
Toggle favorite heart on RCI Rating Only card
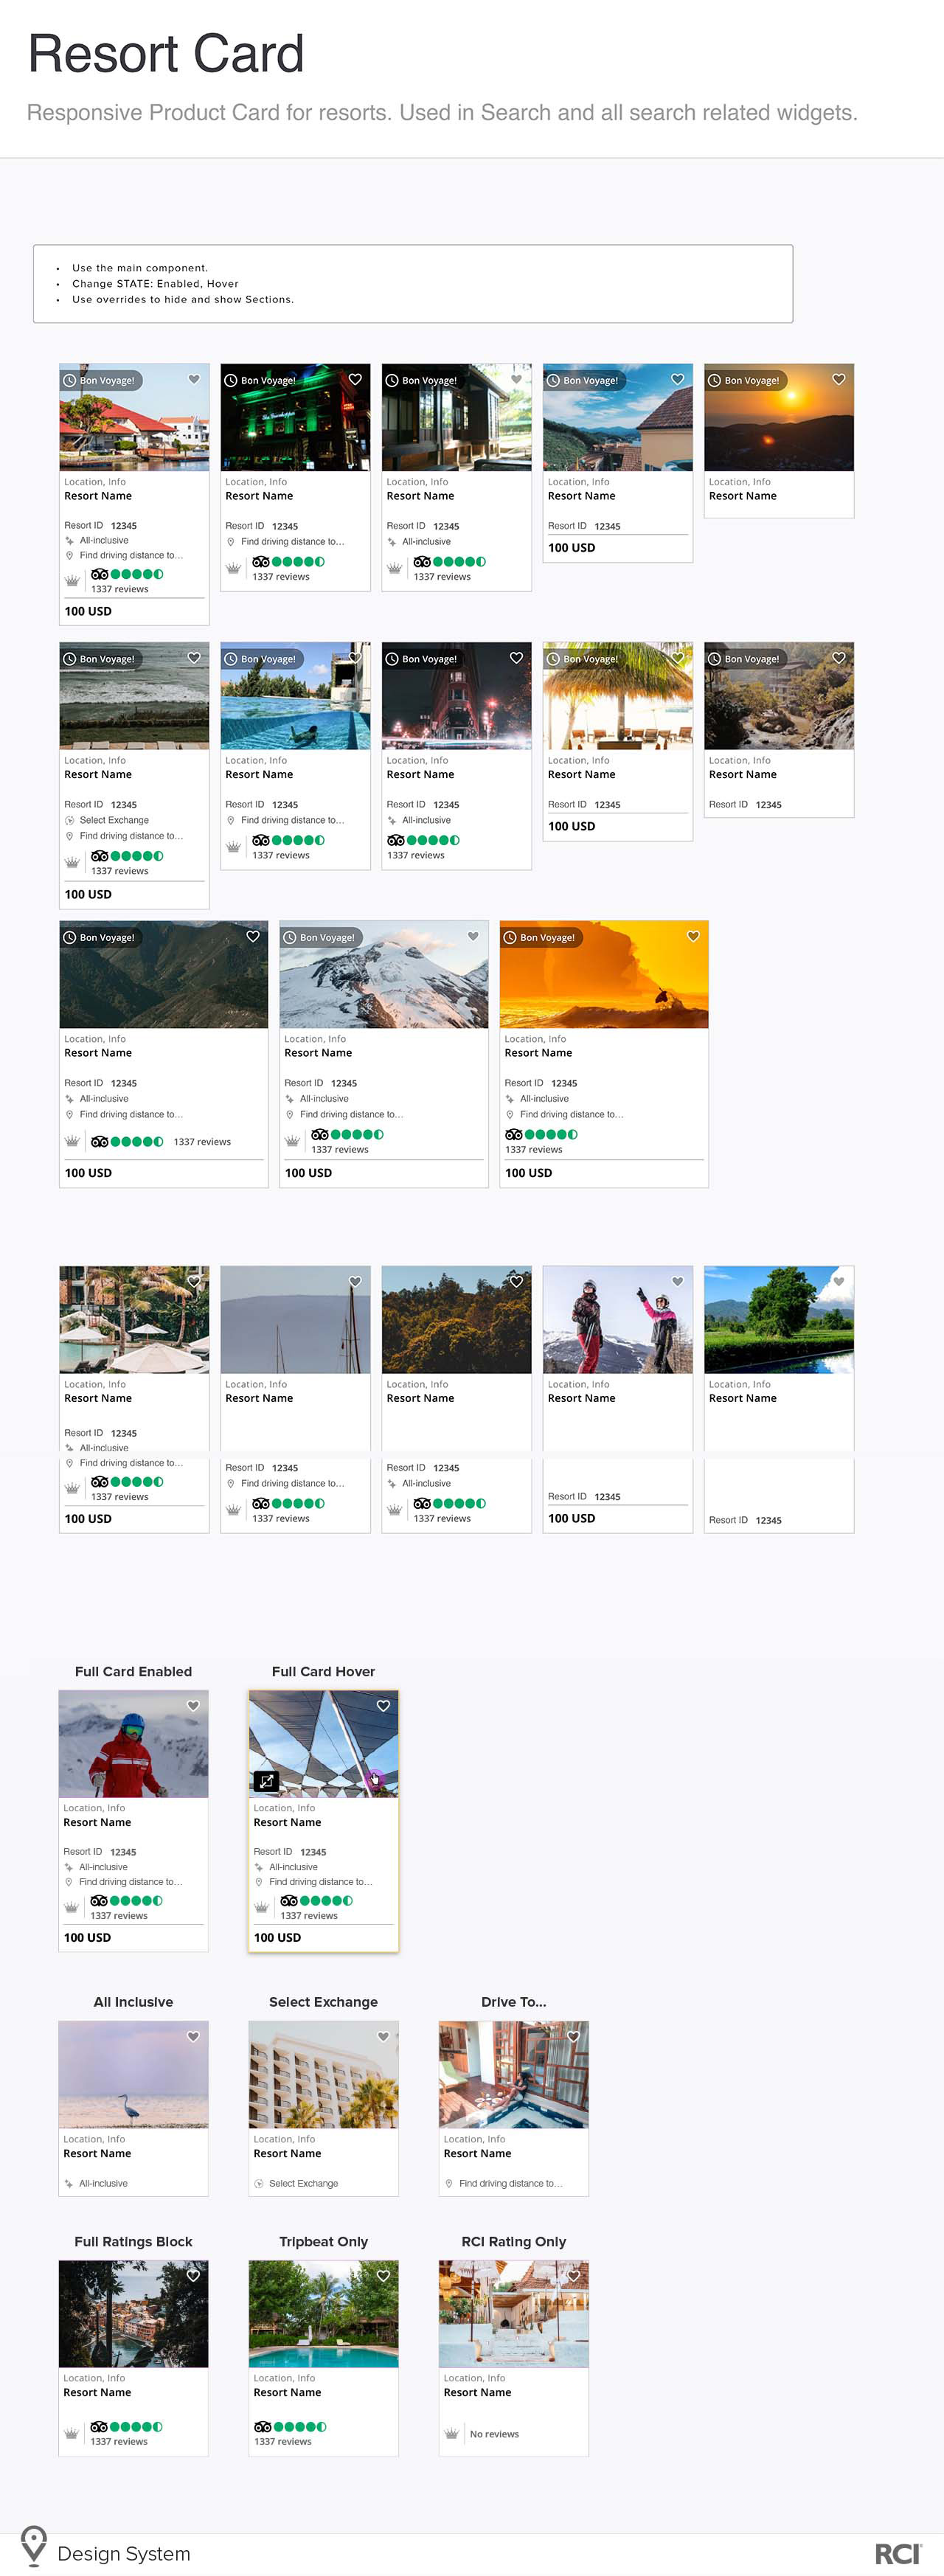573,2275
